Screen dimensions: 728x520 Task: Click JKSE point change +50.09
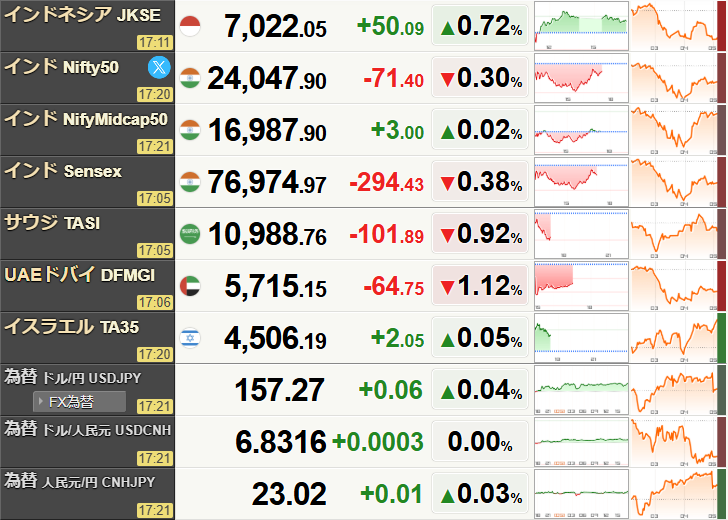click(x=390, y=26)
